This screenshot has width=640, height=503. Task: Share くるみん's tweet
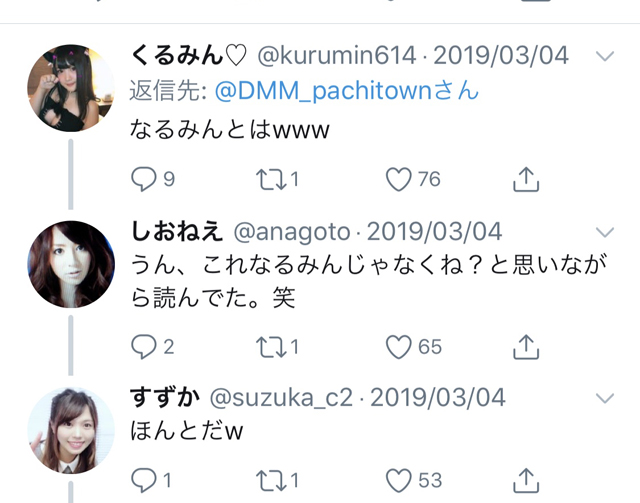pyautogui.click(x=526, y=179)
